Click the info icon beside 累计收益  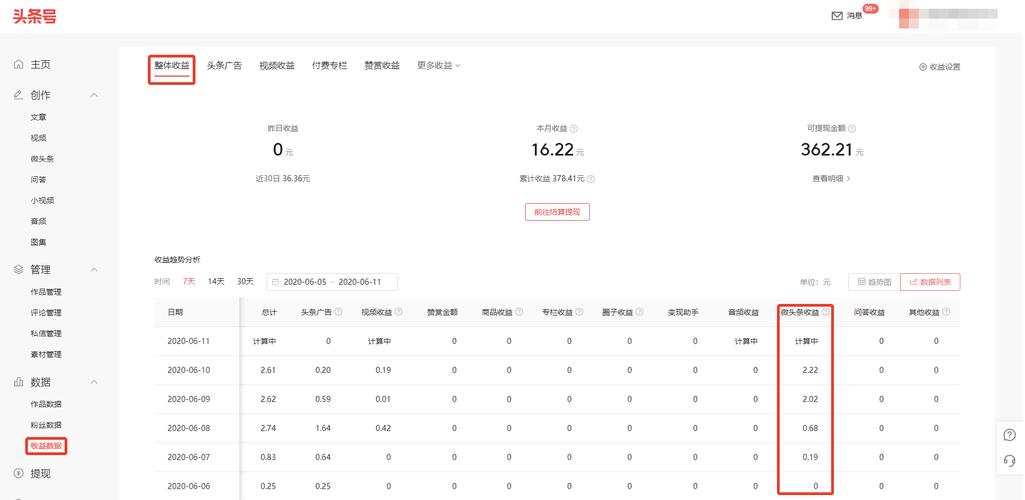591,178
